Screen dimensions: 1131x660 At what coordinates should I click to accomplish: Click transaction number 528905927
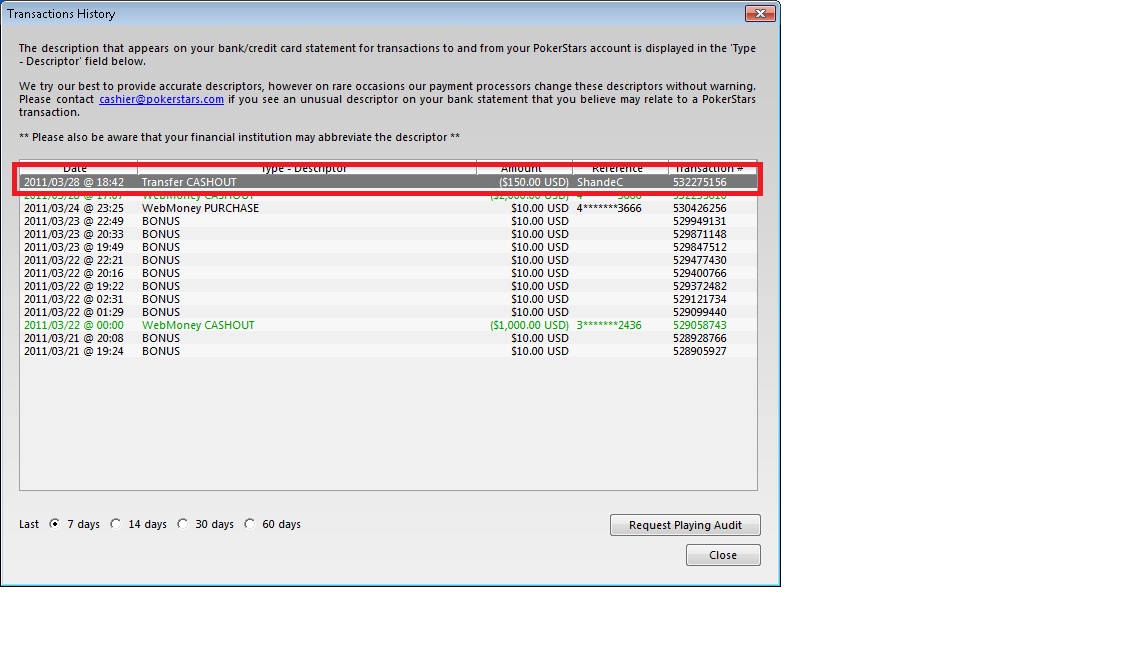point(700,351)
